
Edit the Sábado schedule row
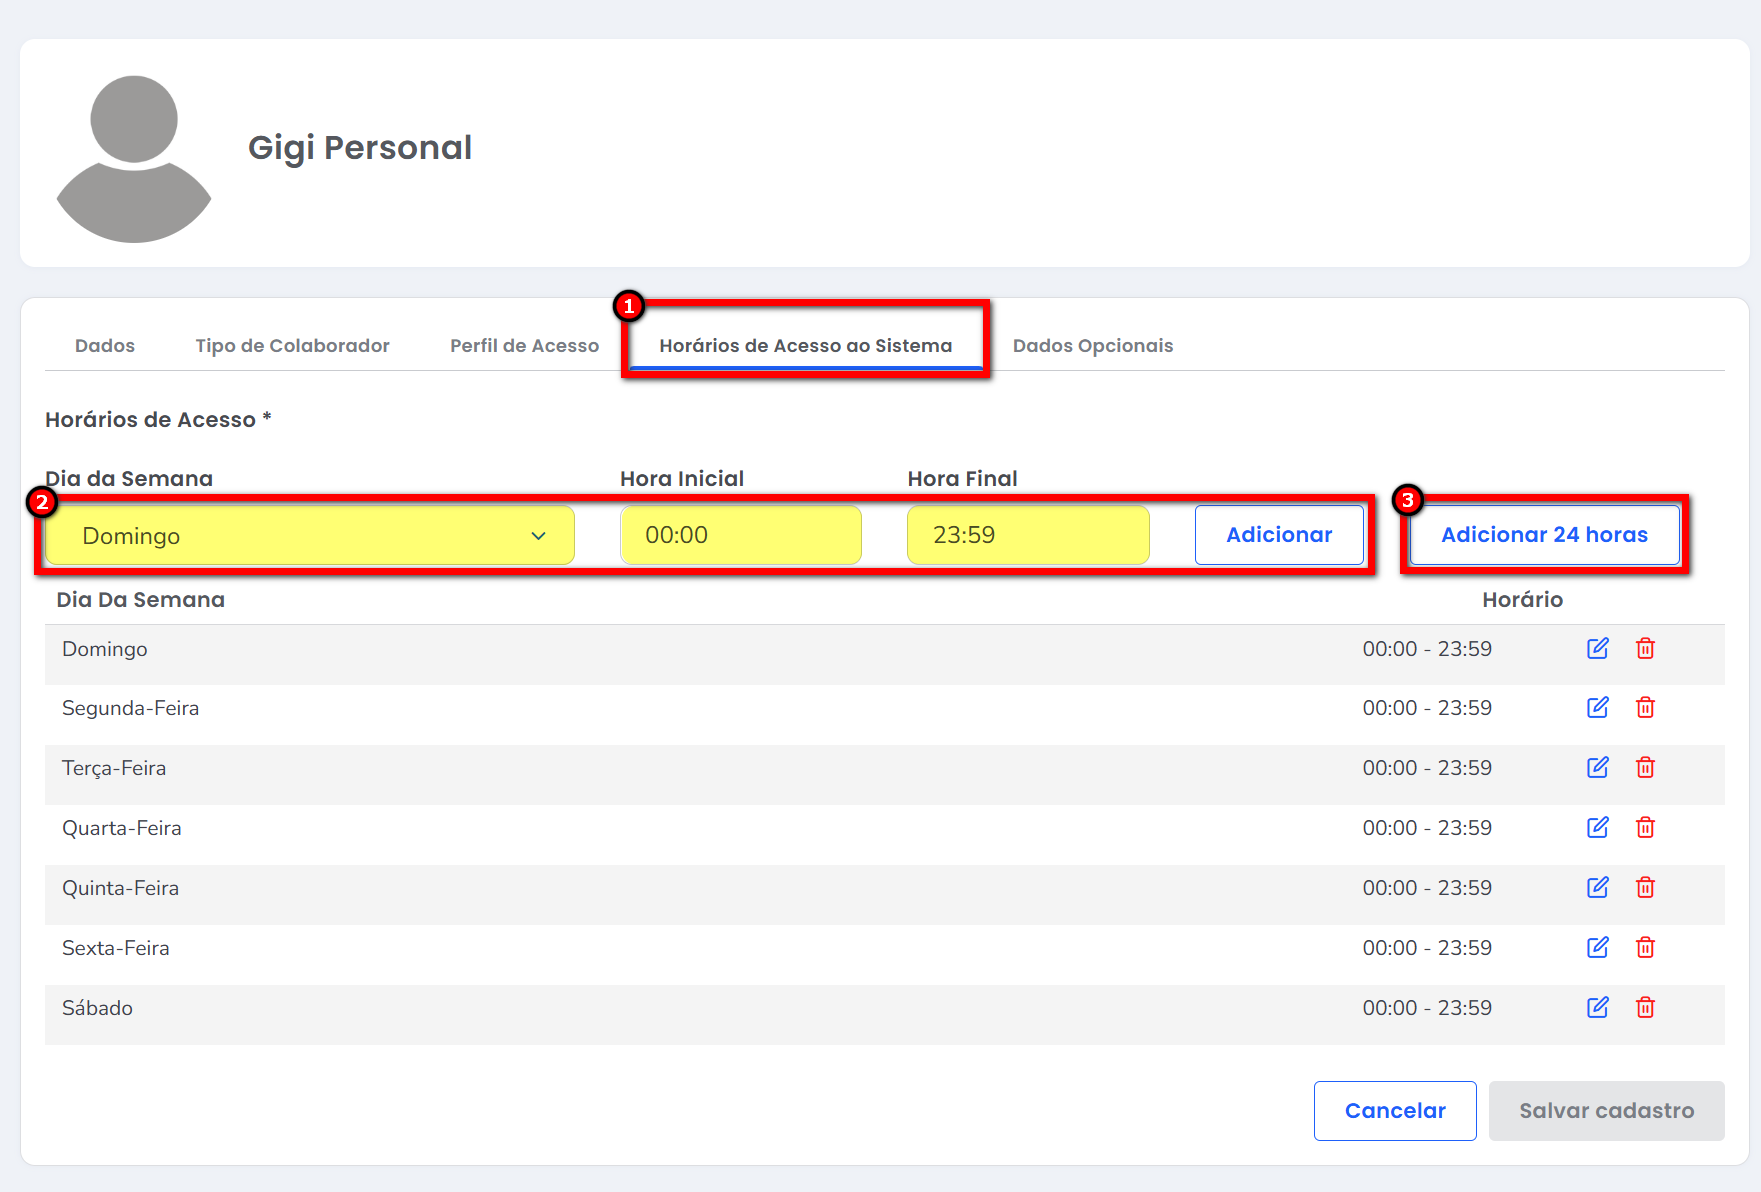[1597, 1008]
